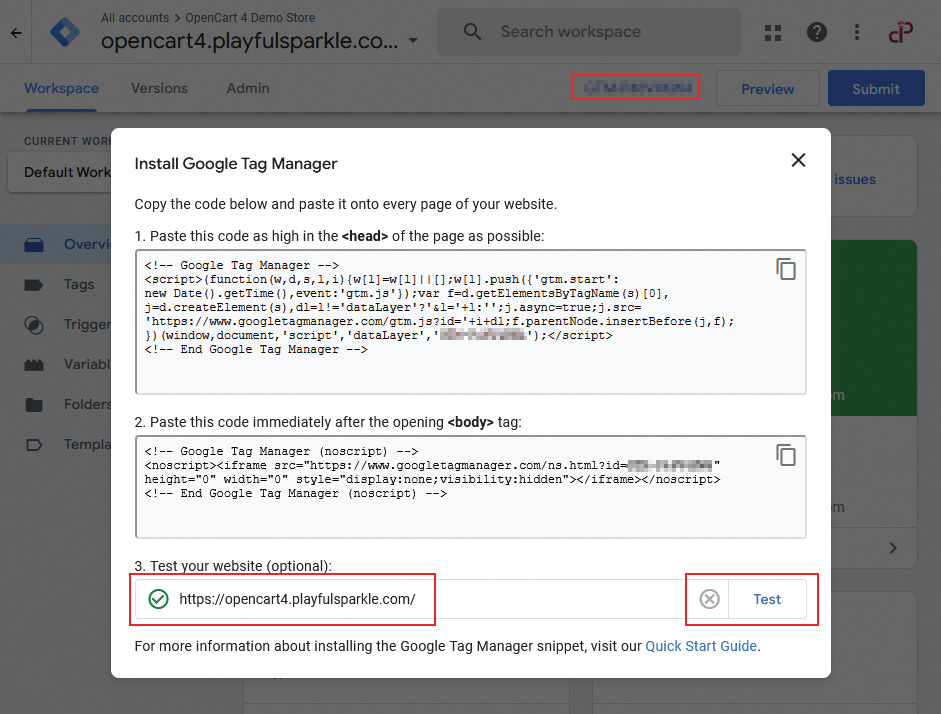This screenshot has width=941, height=714.
Task: Click the Submit button
Action: click(x=876, y=89)
